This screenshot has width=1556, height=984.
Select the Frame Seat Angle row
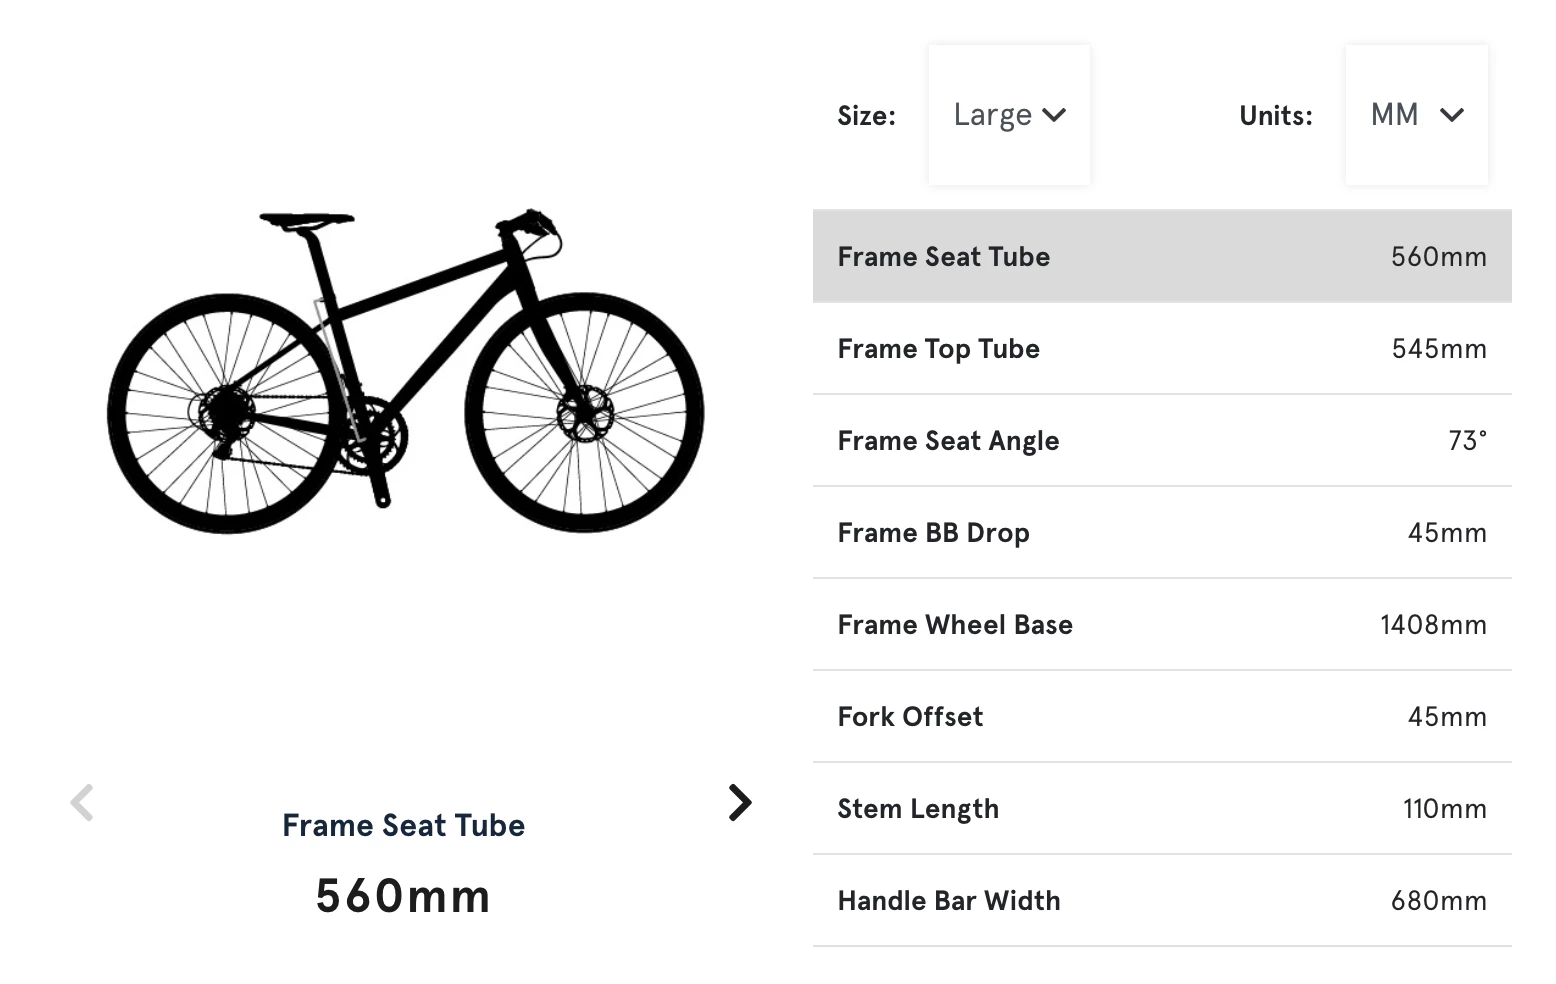1162,440
